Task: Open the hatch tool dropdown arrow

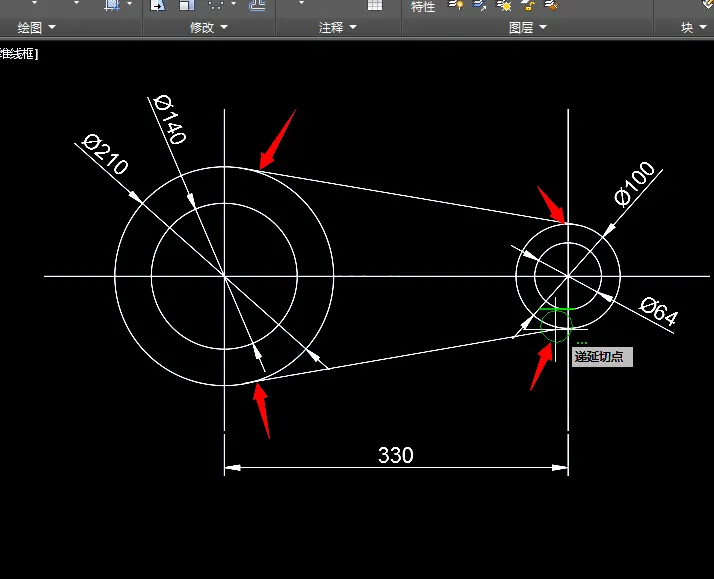Action: pyautogui.click(x=130, y=4)
